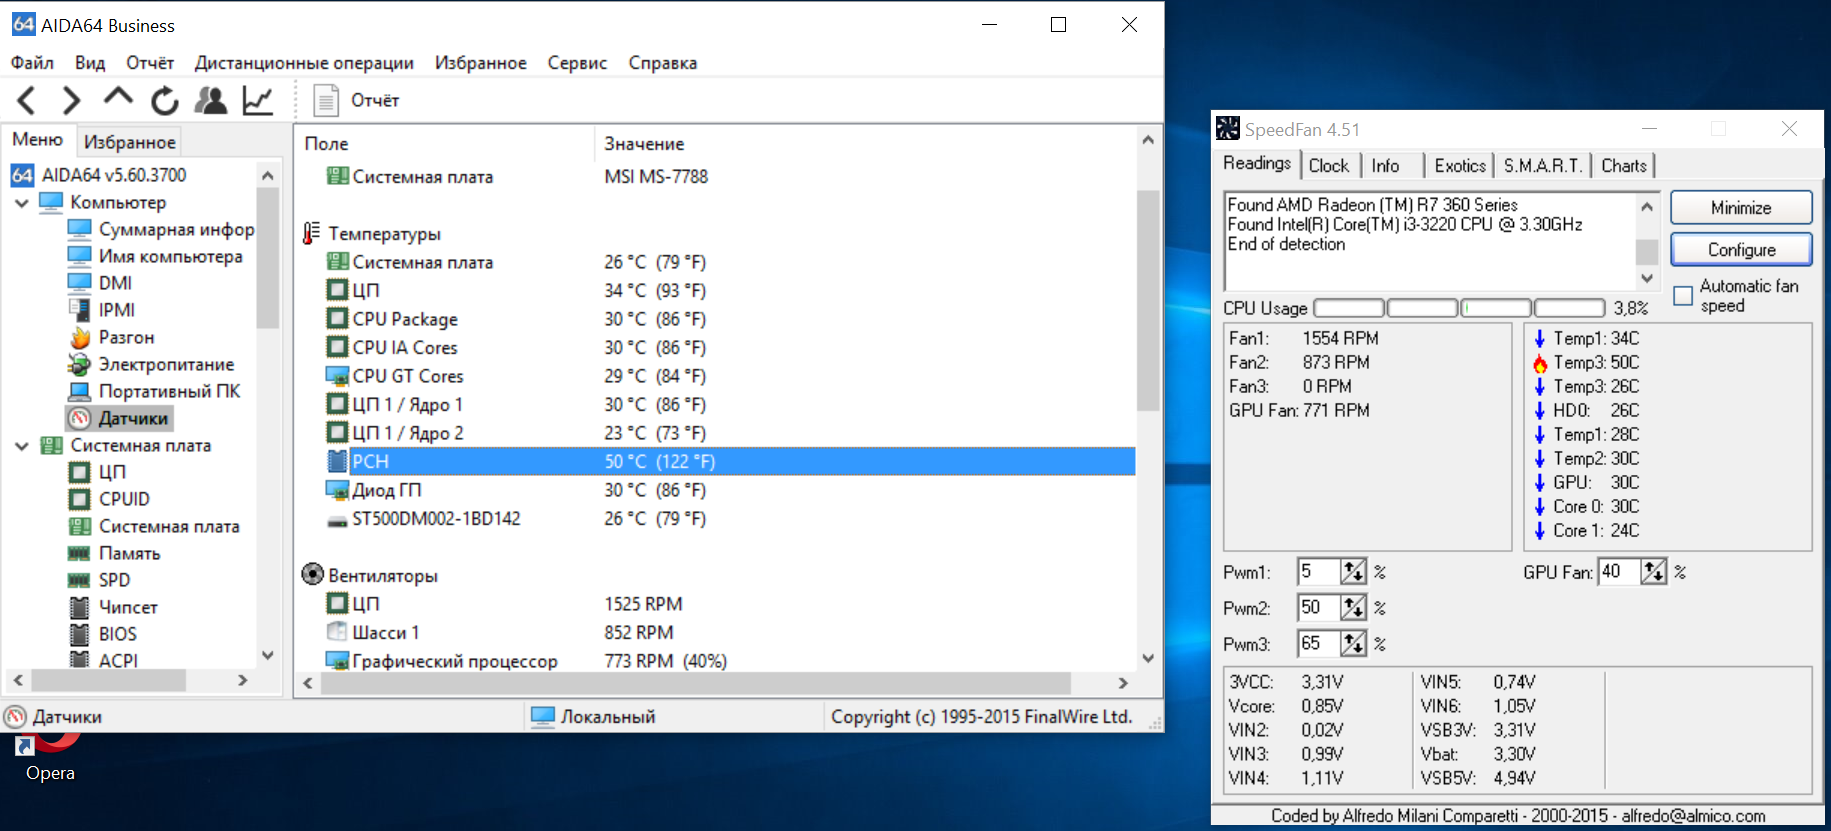
Task: Select the DMI tree item
Action: pos(100,284)
